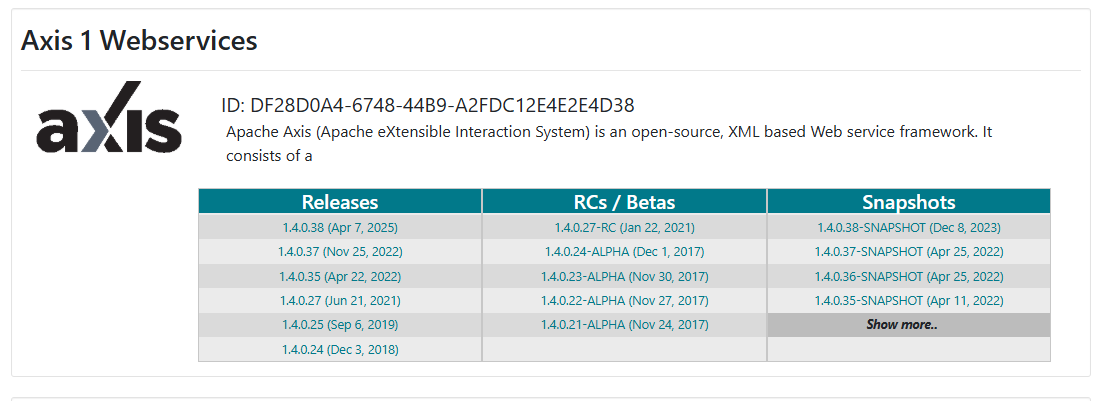Open 1.4.0.27-RC (Jan 22, 2021) build
Image resolution: width=1115 pixels, height=401 pixels.
point(624,228)
